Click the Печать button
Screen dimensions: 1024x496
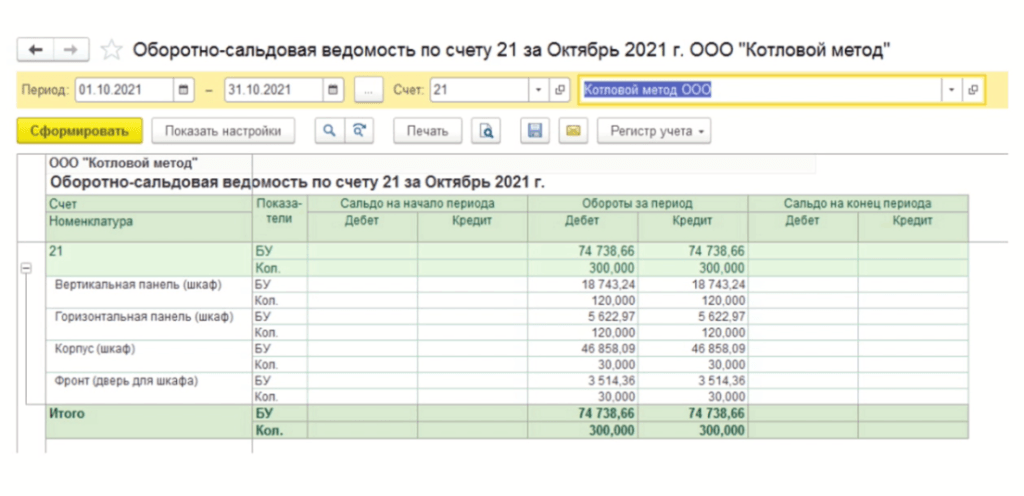pos(427,131)
